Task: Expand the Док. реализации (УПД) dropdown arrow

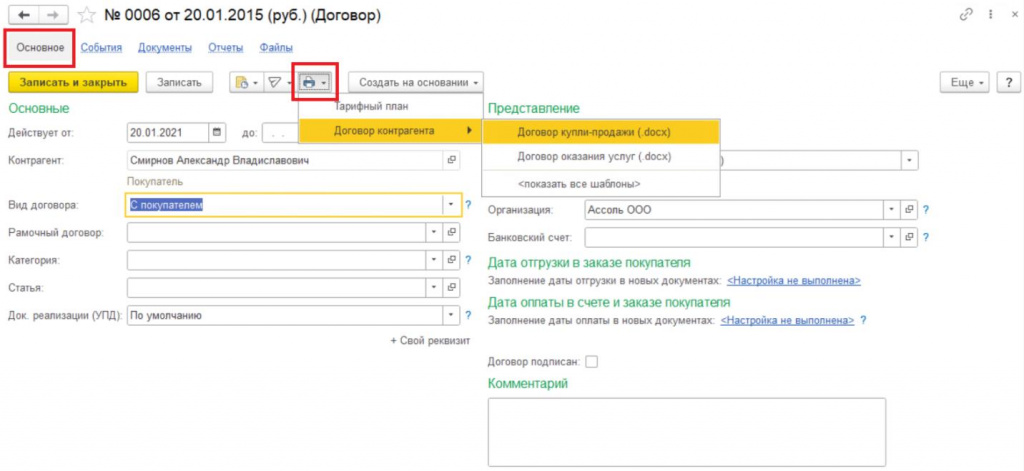Action: coord(451,316)
